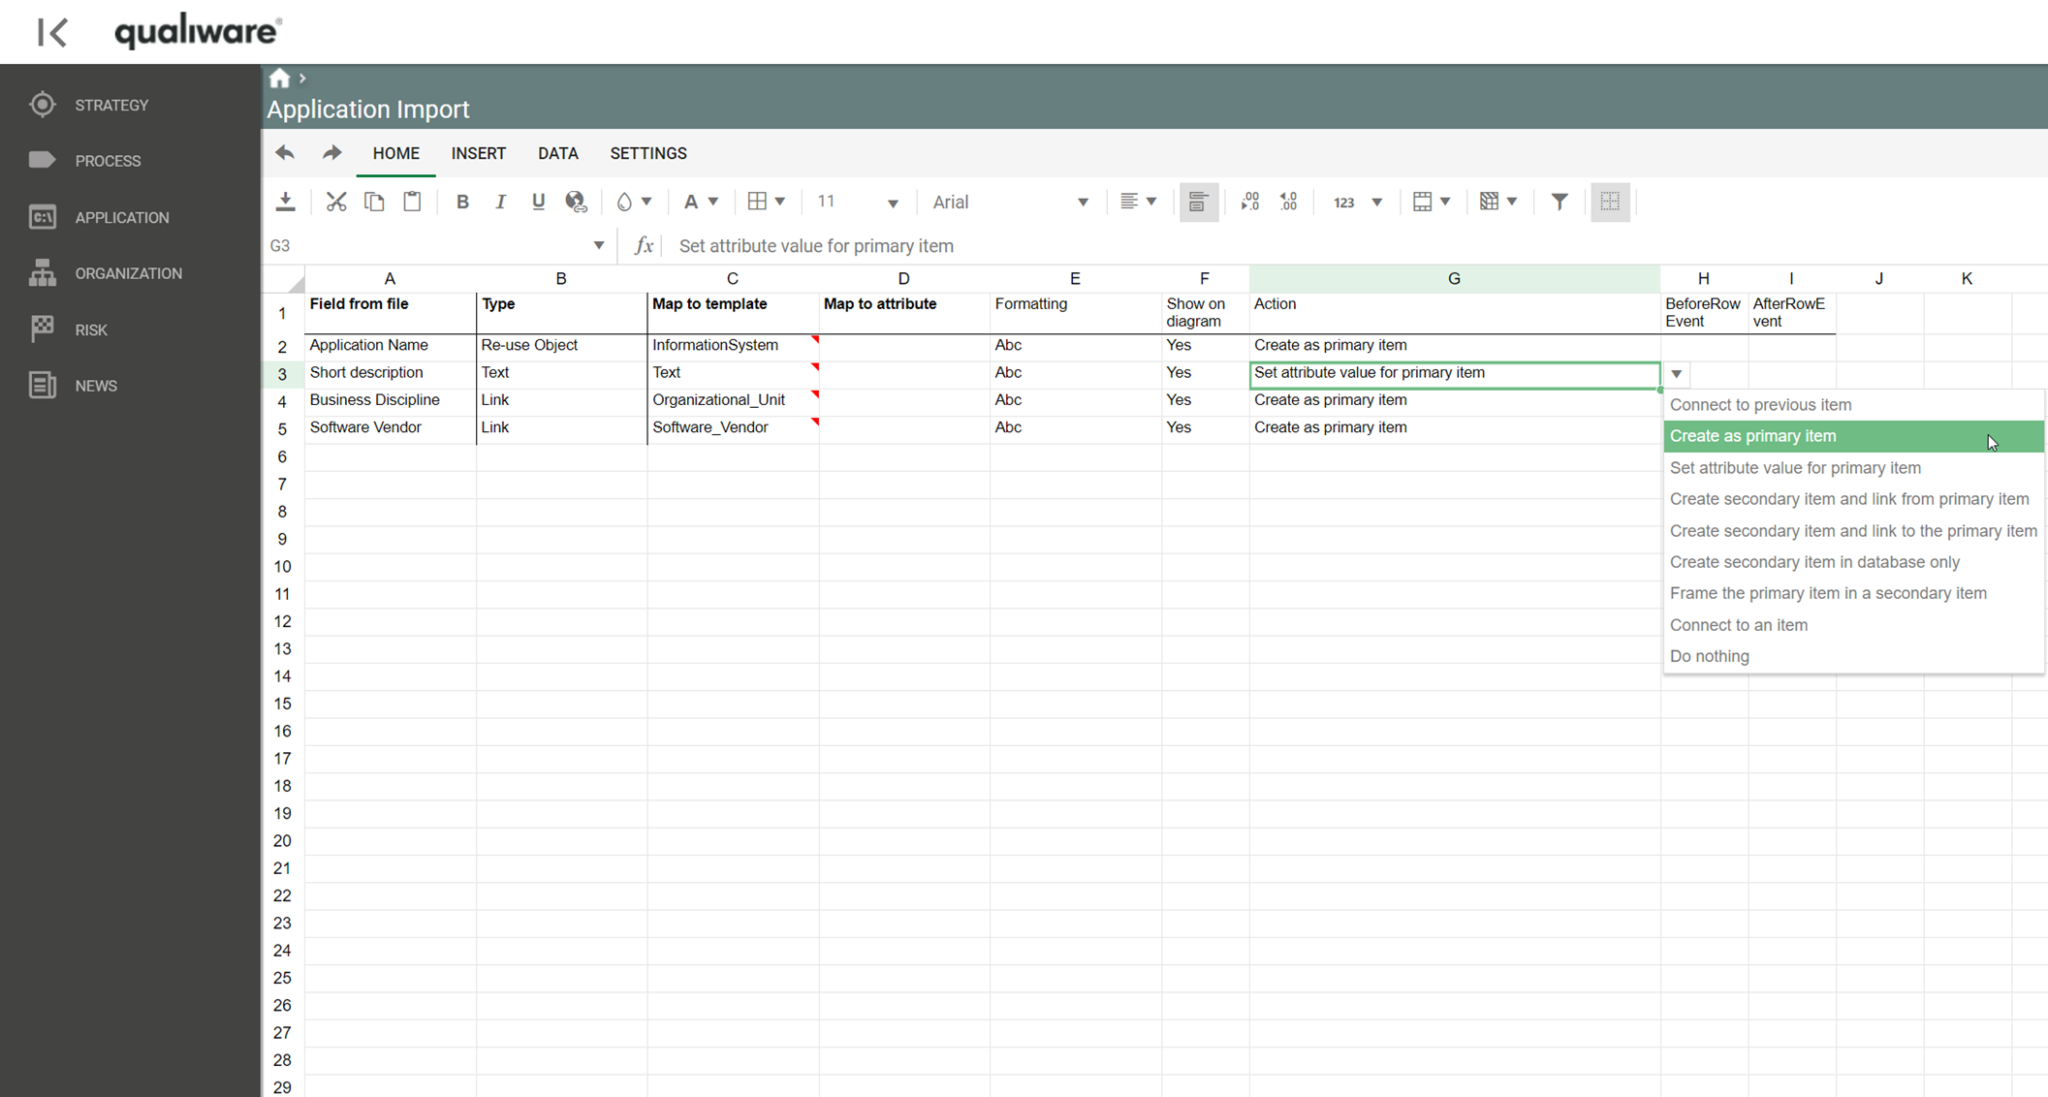Select Do nothing from the action list

pos(1710,656)
